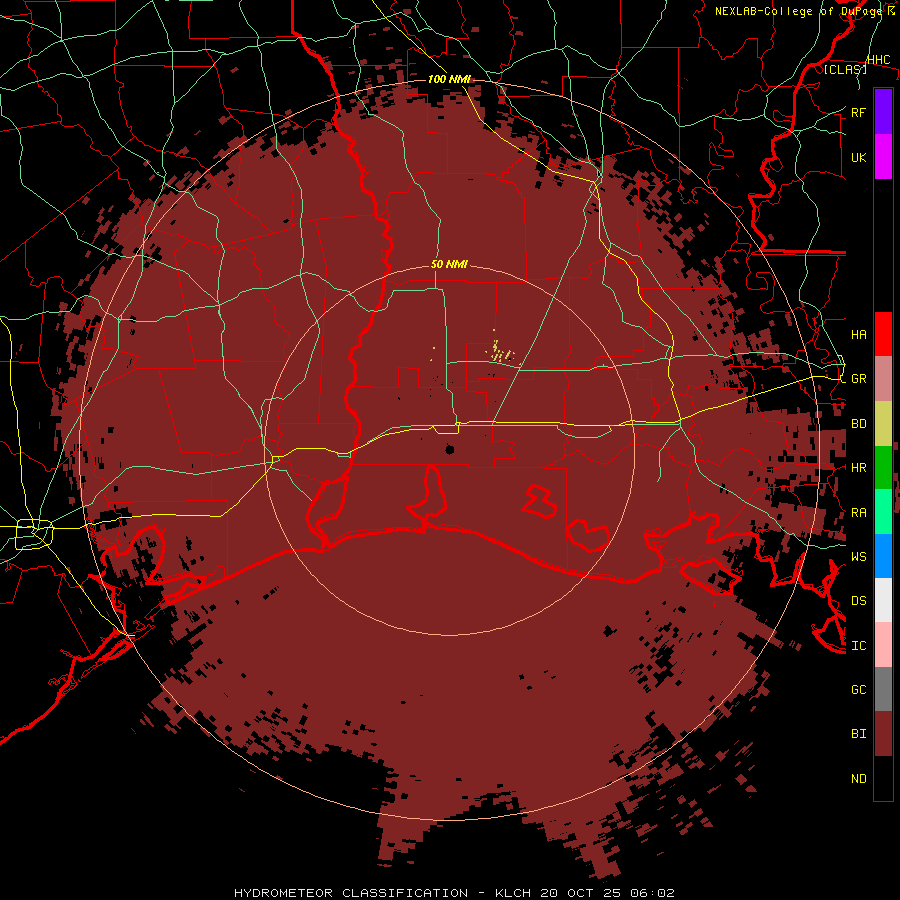This screenshot has width=900, height=900.
Task: Click the 'HYDROMETEOR CLASSIFICATION' title text
Action: coord(351,893)
